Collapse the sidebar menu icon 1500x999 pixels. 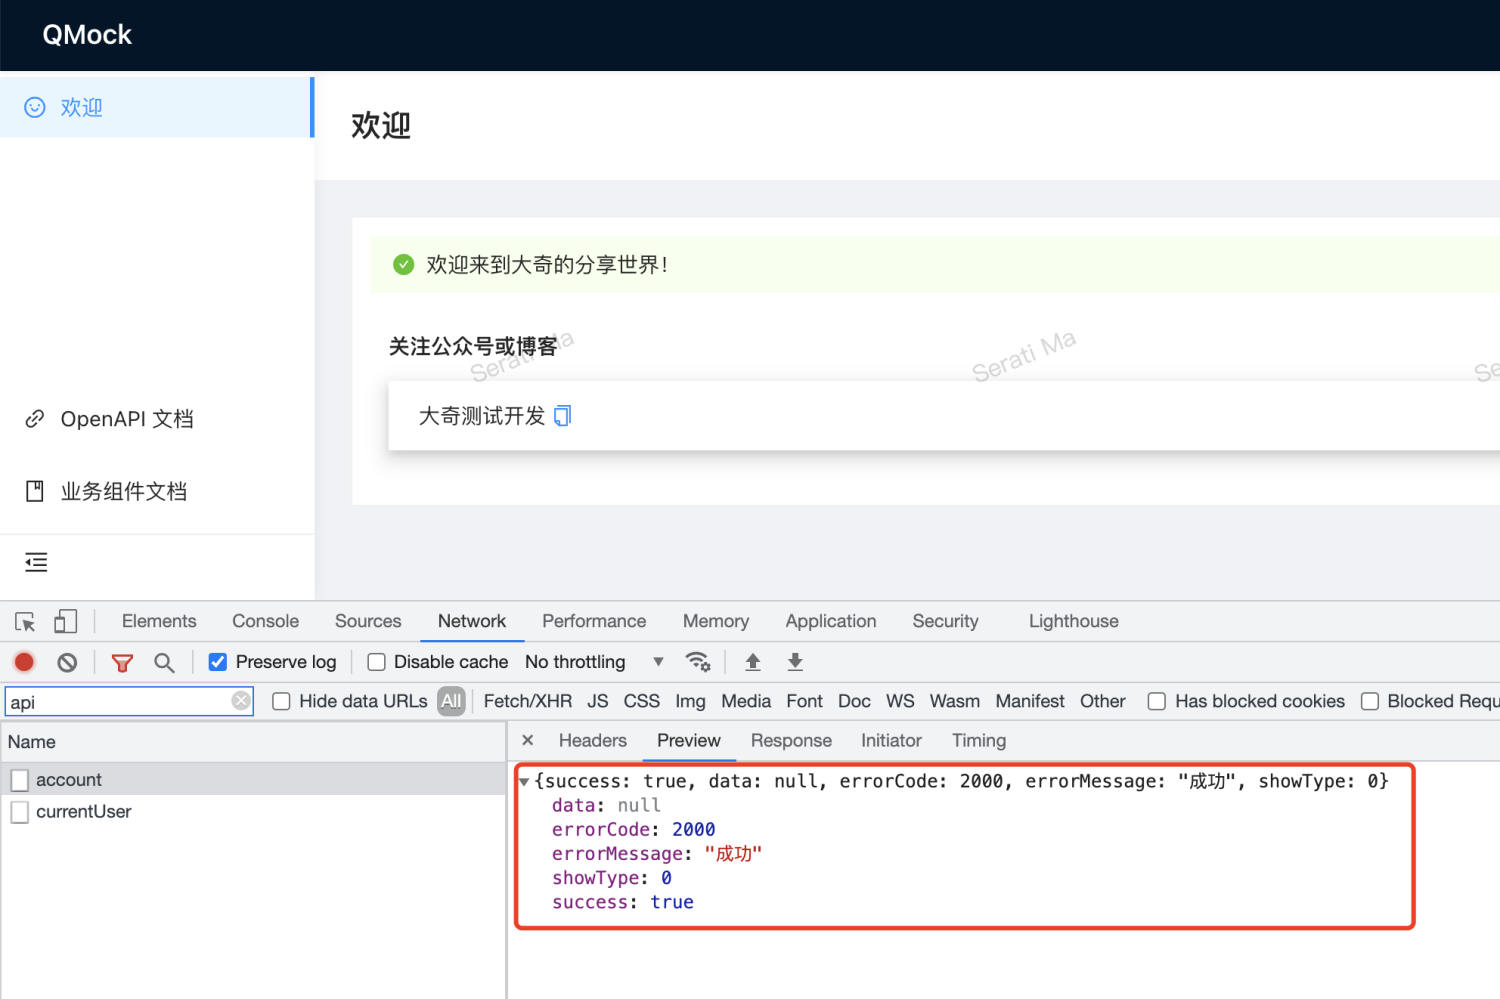pyautogui.click(x=36, y=562)
